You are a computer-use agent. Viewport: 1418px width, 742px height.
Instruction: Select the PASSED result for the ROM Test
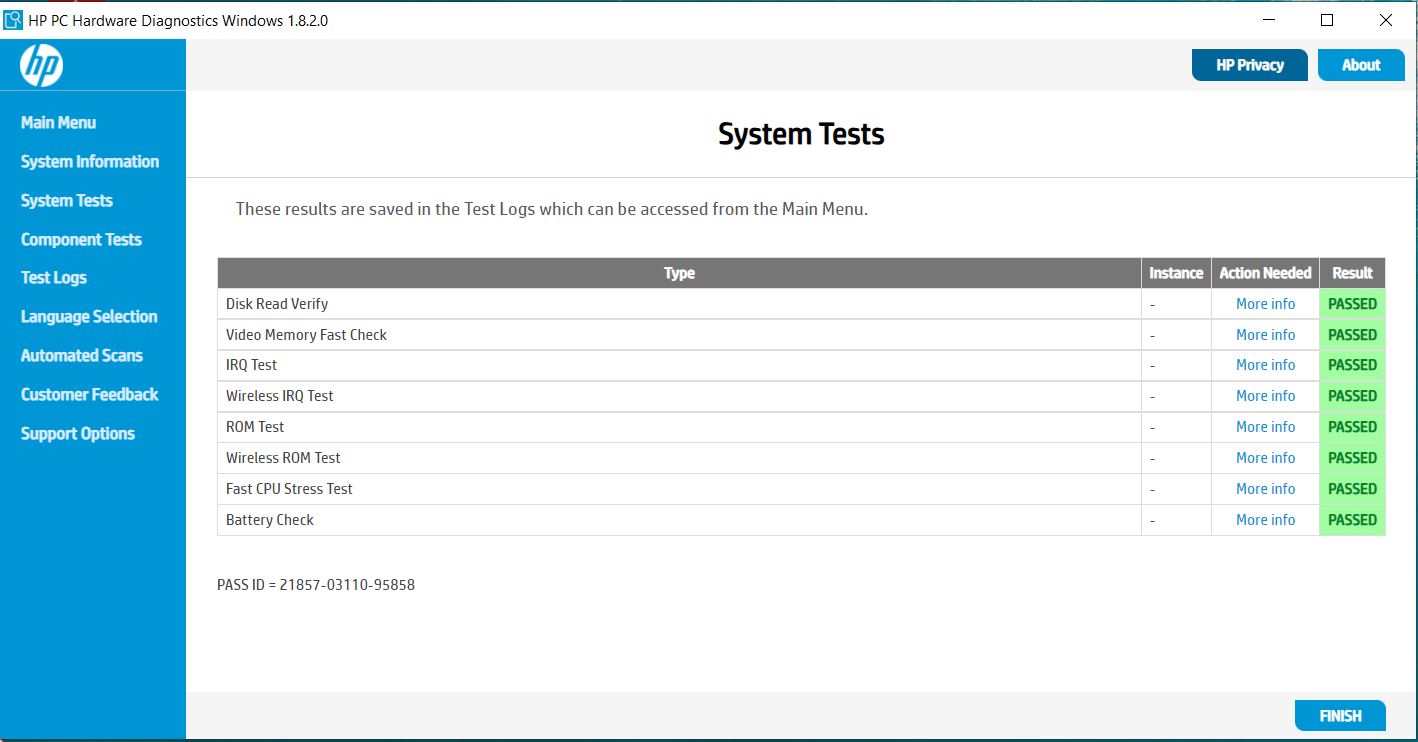point(1352,426)
